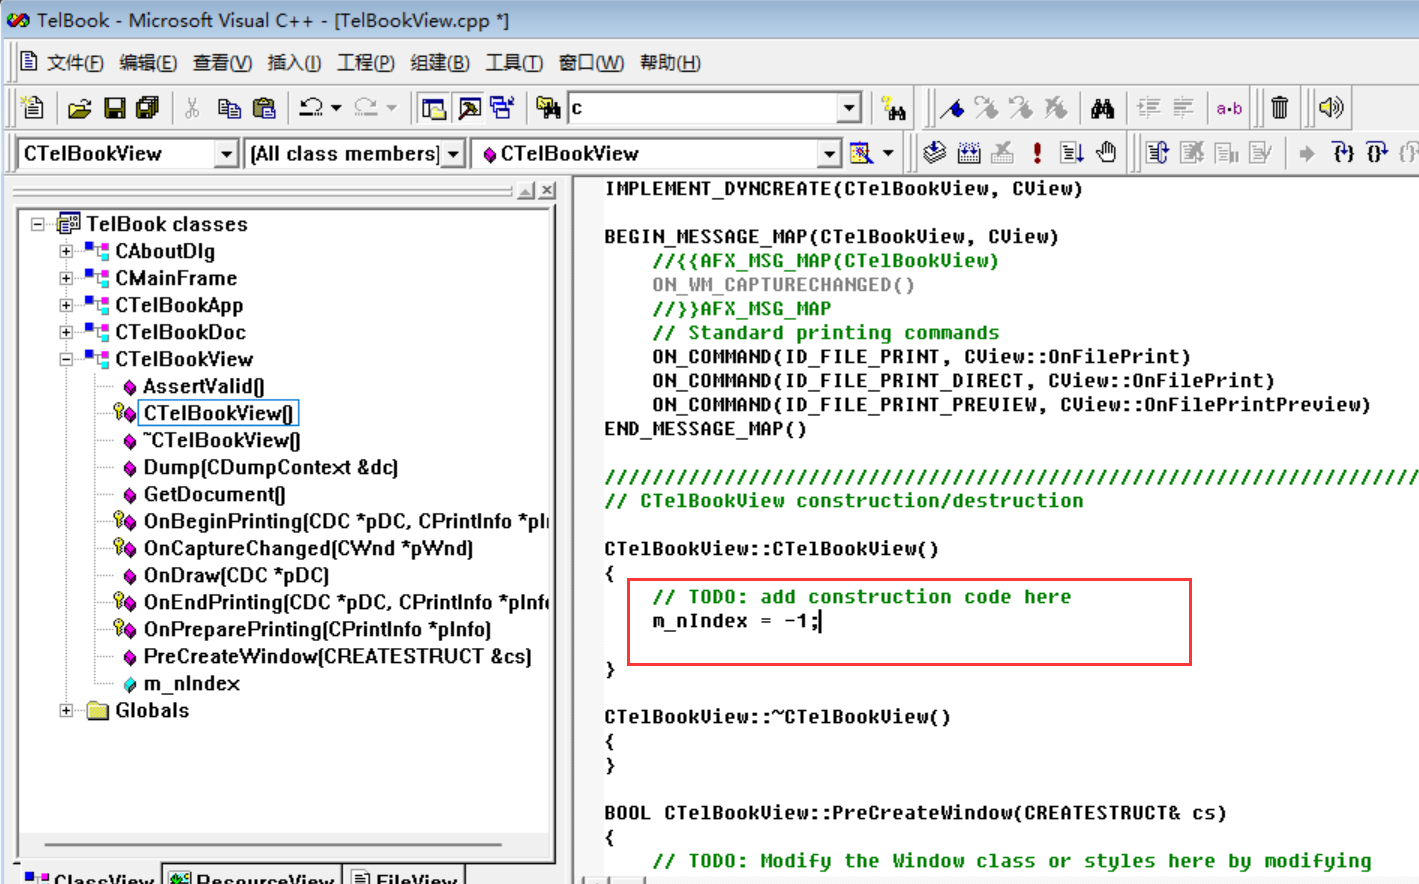
Task: Open the 组建(B) menu
Action: tap(440, 63)
